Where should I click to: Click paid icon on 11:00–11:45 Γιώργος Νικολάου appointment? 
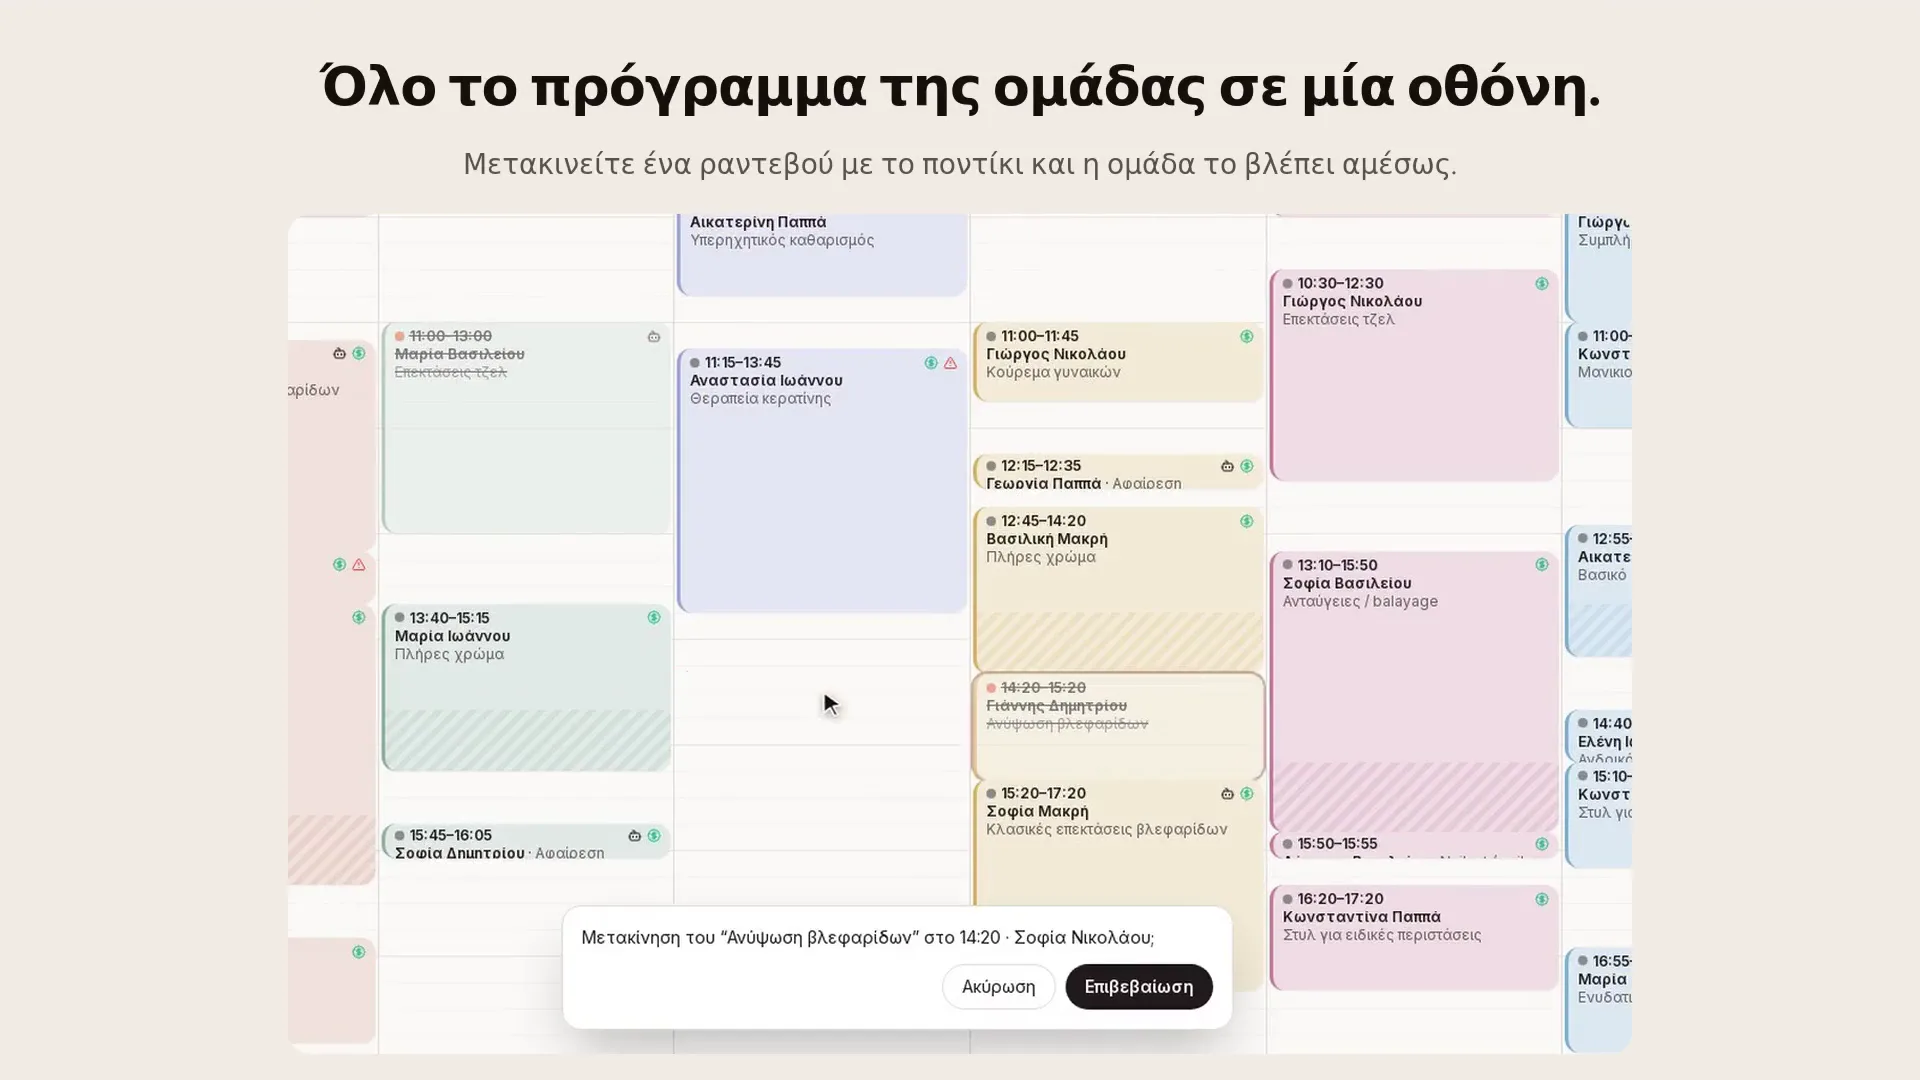click(1246, 337)
